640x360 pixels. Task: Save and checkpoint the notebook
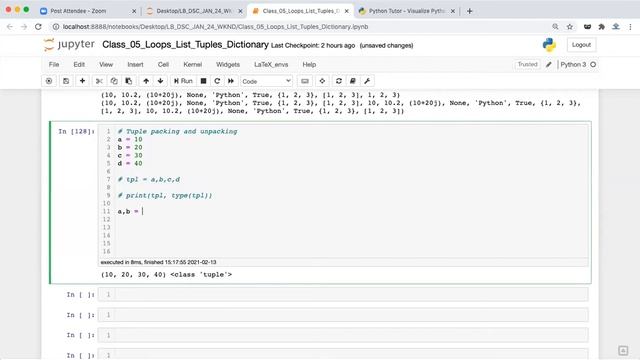coord(66,81)
